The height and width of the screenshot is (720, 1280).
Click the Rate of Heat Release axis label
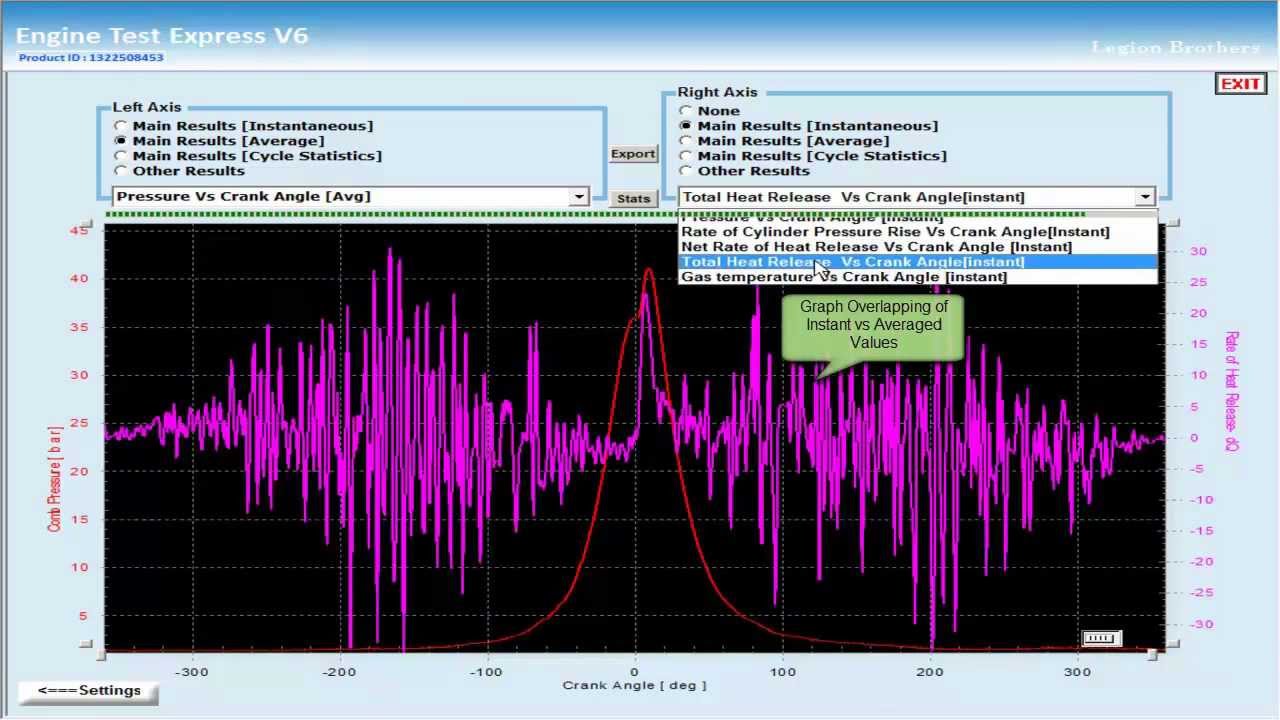[x=1232, y=391]
